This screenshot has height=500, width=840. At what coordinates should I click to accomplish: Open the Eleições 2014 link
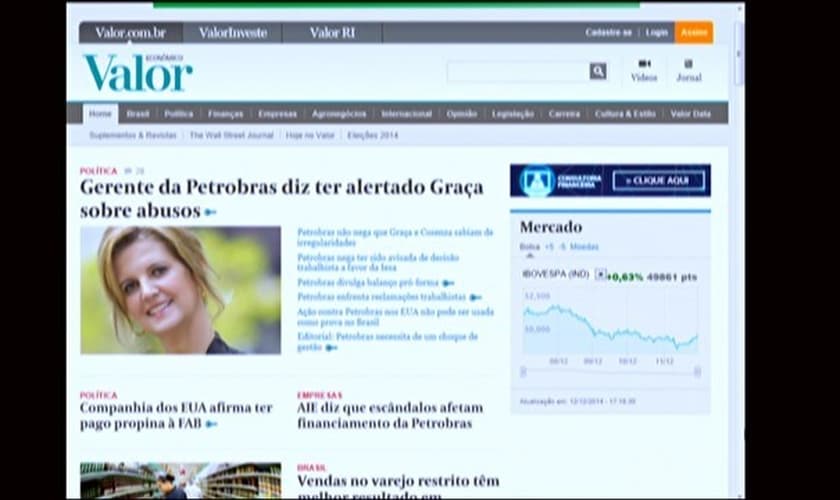pyautogui.click(x=372, y=135)
